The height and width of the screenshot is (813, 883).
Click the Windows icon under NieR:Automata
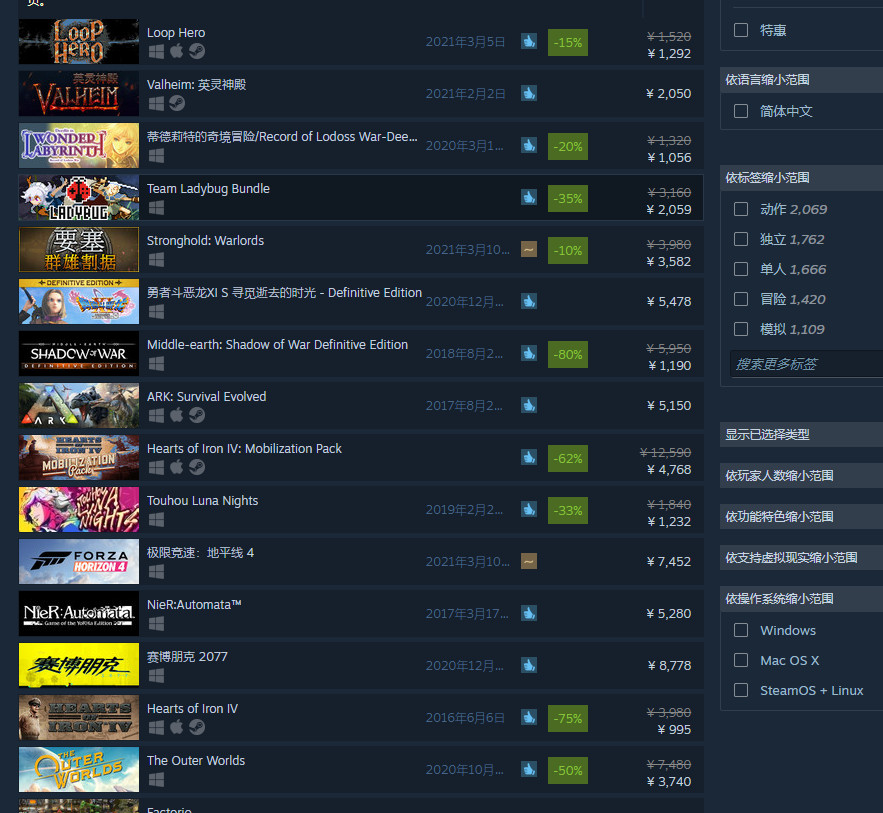[157, 624]
